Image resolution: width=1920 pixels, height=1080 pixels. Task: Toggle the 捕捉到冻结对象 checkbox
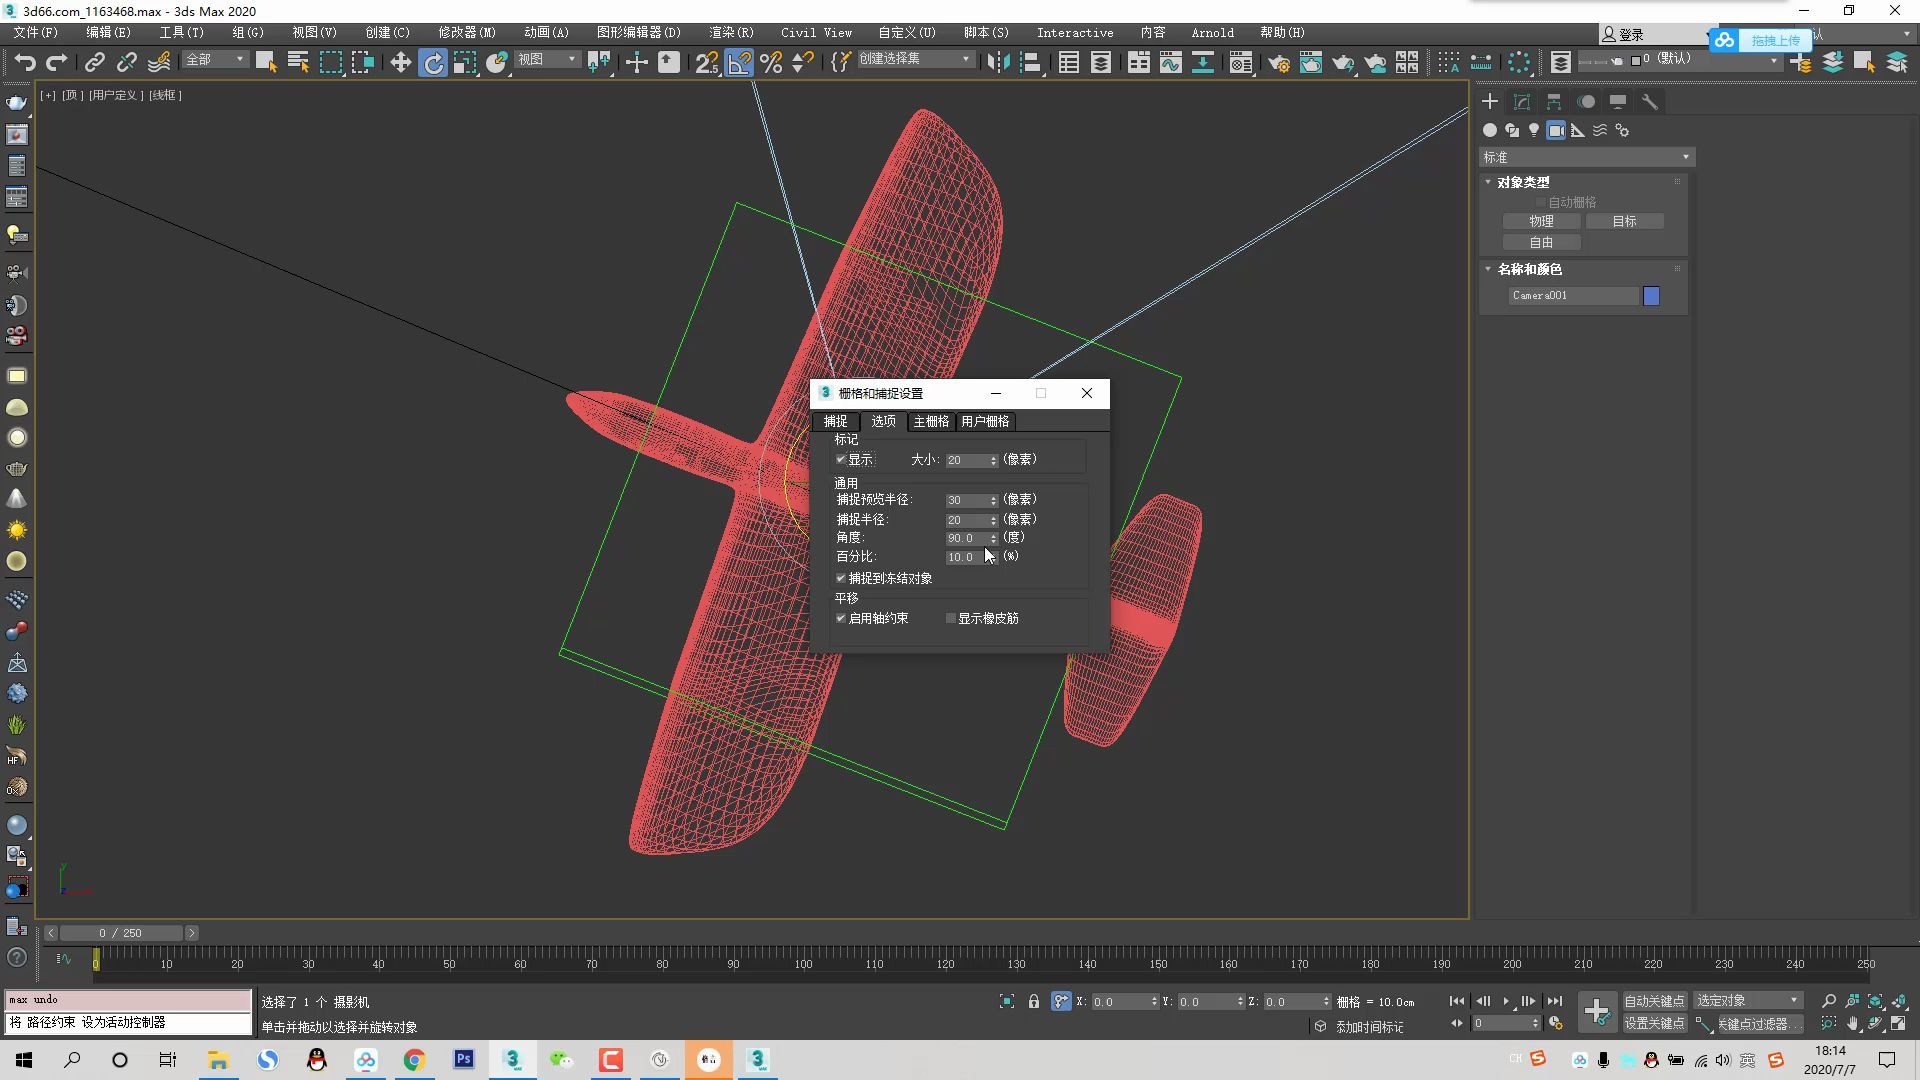pos(841,578)
